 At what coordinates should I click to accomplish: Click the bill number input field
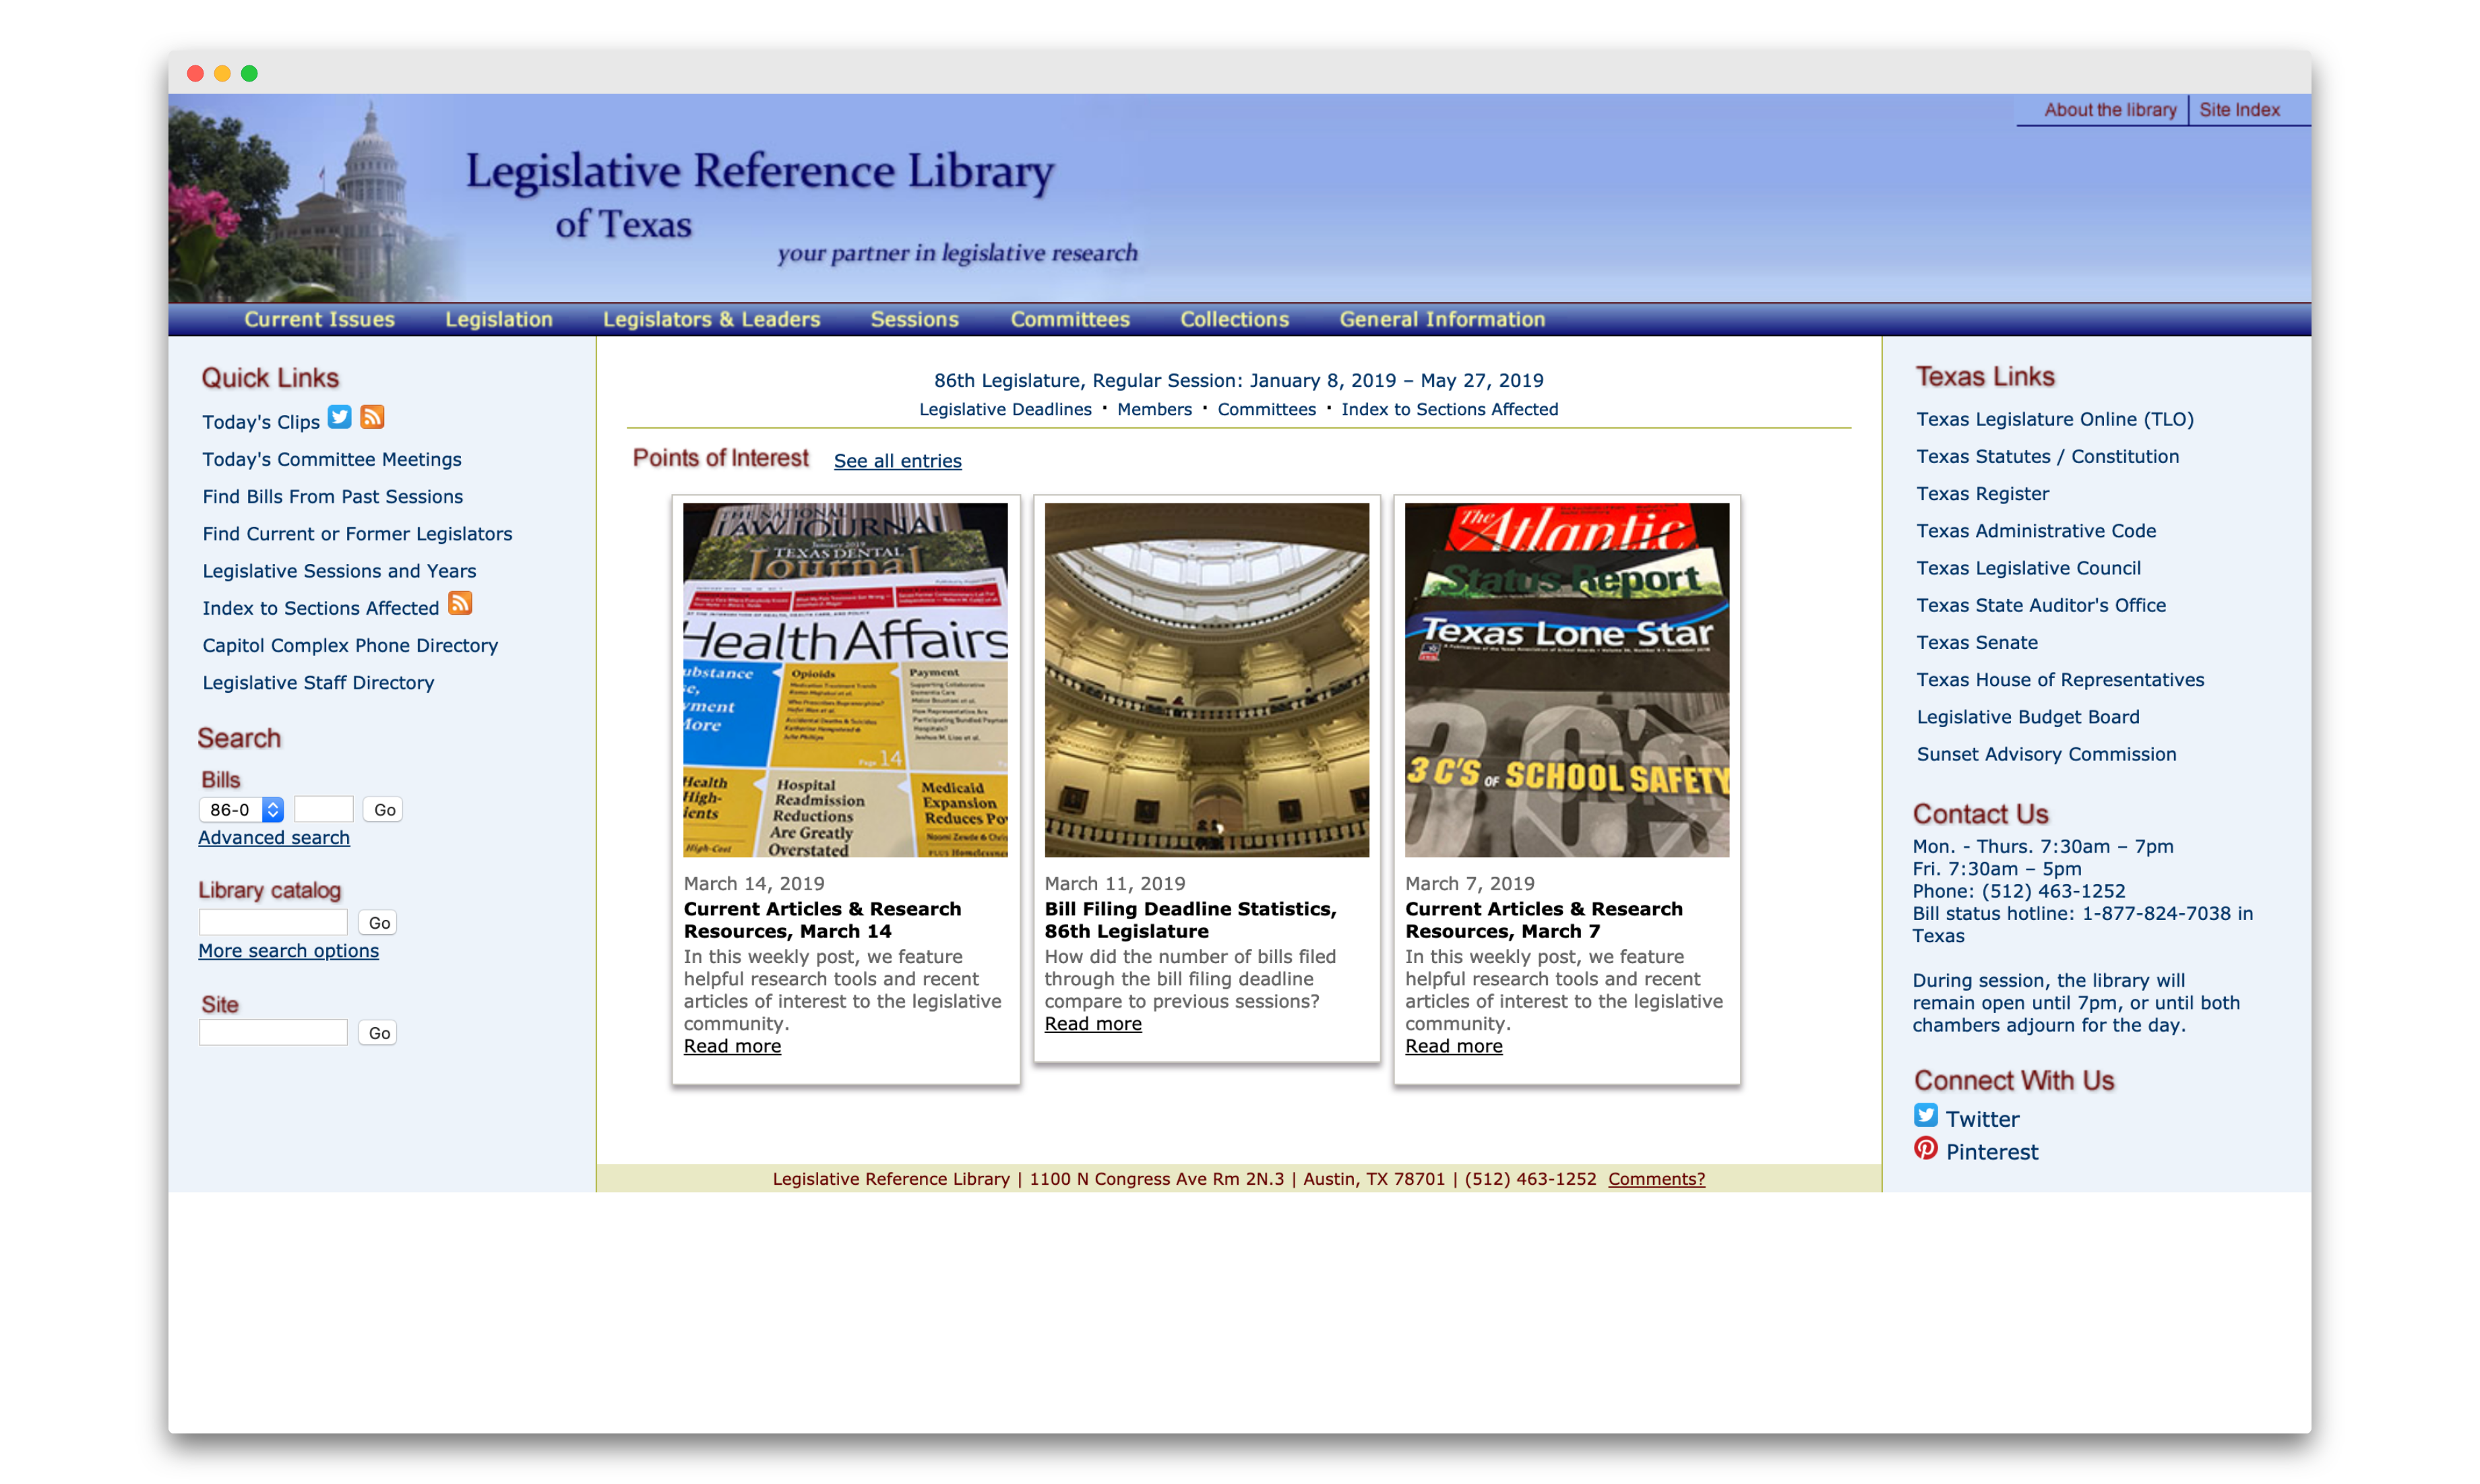point(323,809)
